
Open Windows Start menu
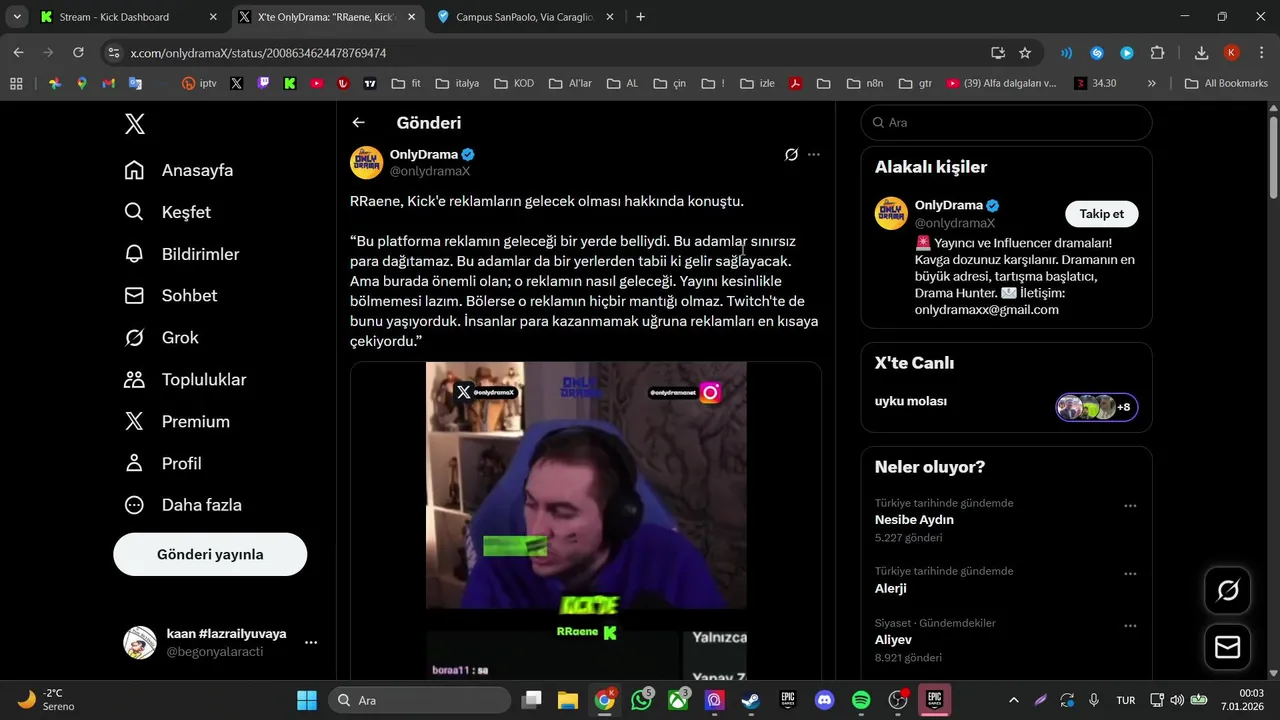point(306,699)
